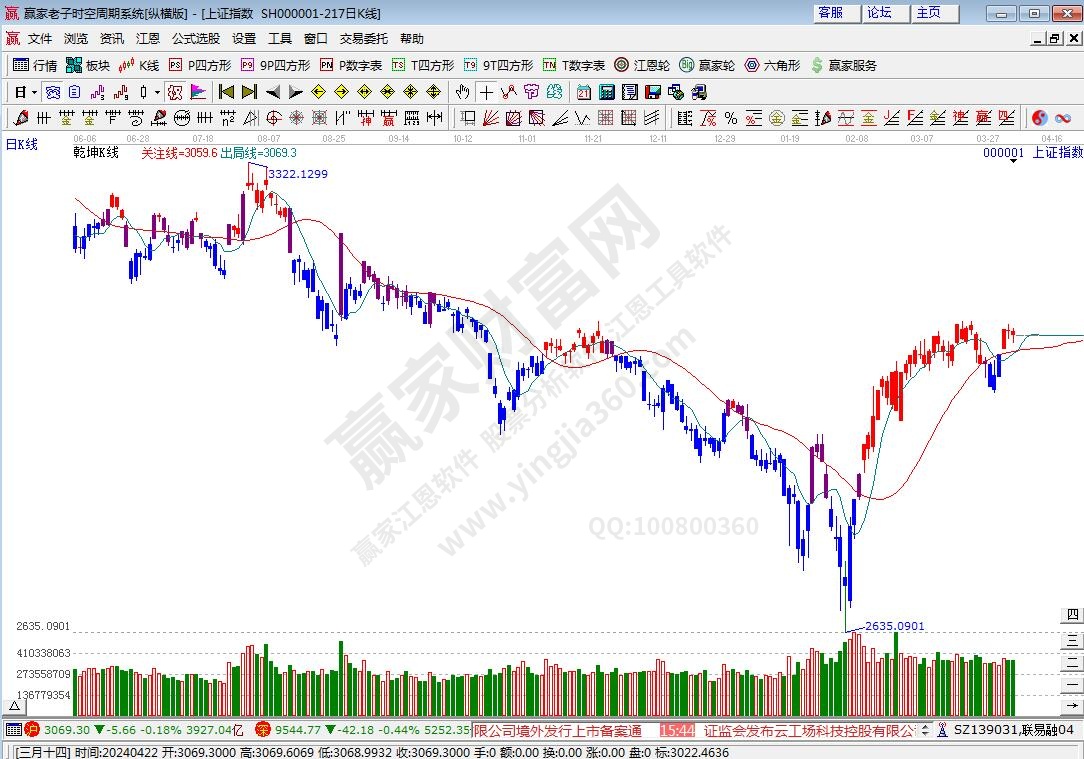Screen dimensions: 1084x759
Task: Toggle the 四 four-panel layout button
Action: pos(1071,614)
